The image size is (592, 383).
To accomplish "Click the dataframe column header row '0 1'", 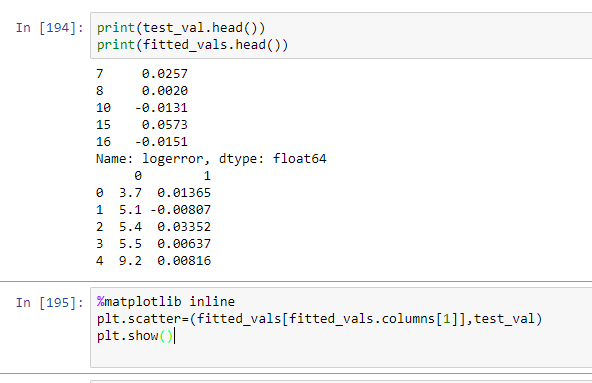I will click(x=172, y=175).
